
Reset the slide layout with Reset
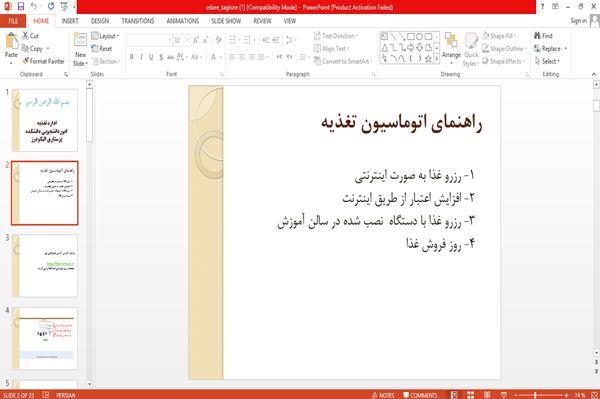(102, 49)
